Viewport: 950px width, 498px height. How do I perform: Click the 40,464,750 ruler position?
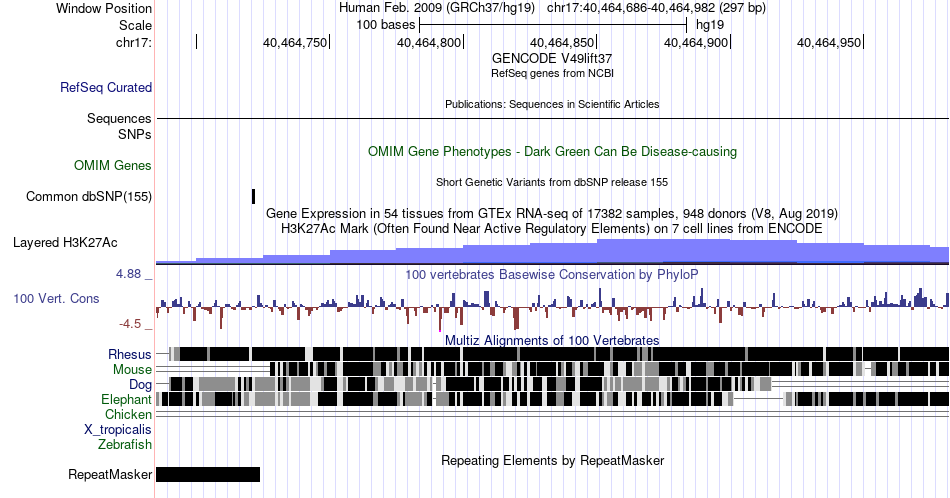coord(295,42)
